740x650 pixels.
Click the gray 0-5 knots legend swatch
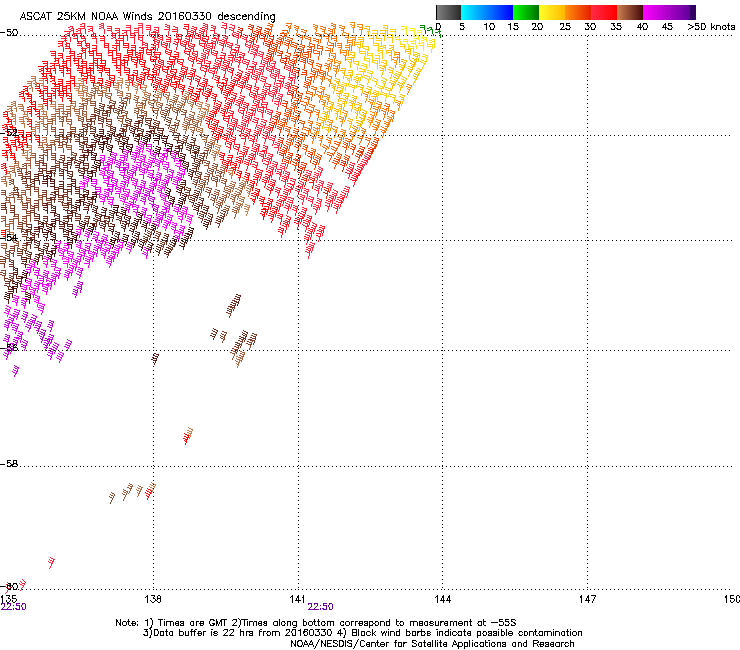pyautogui.click(x=448, y=12)
